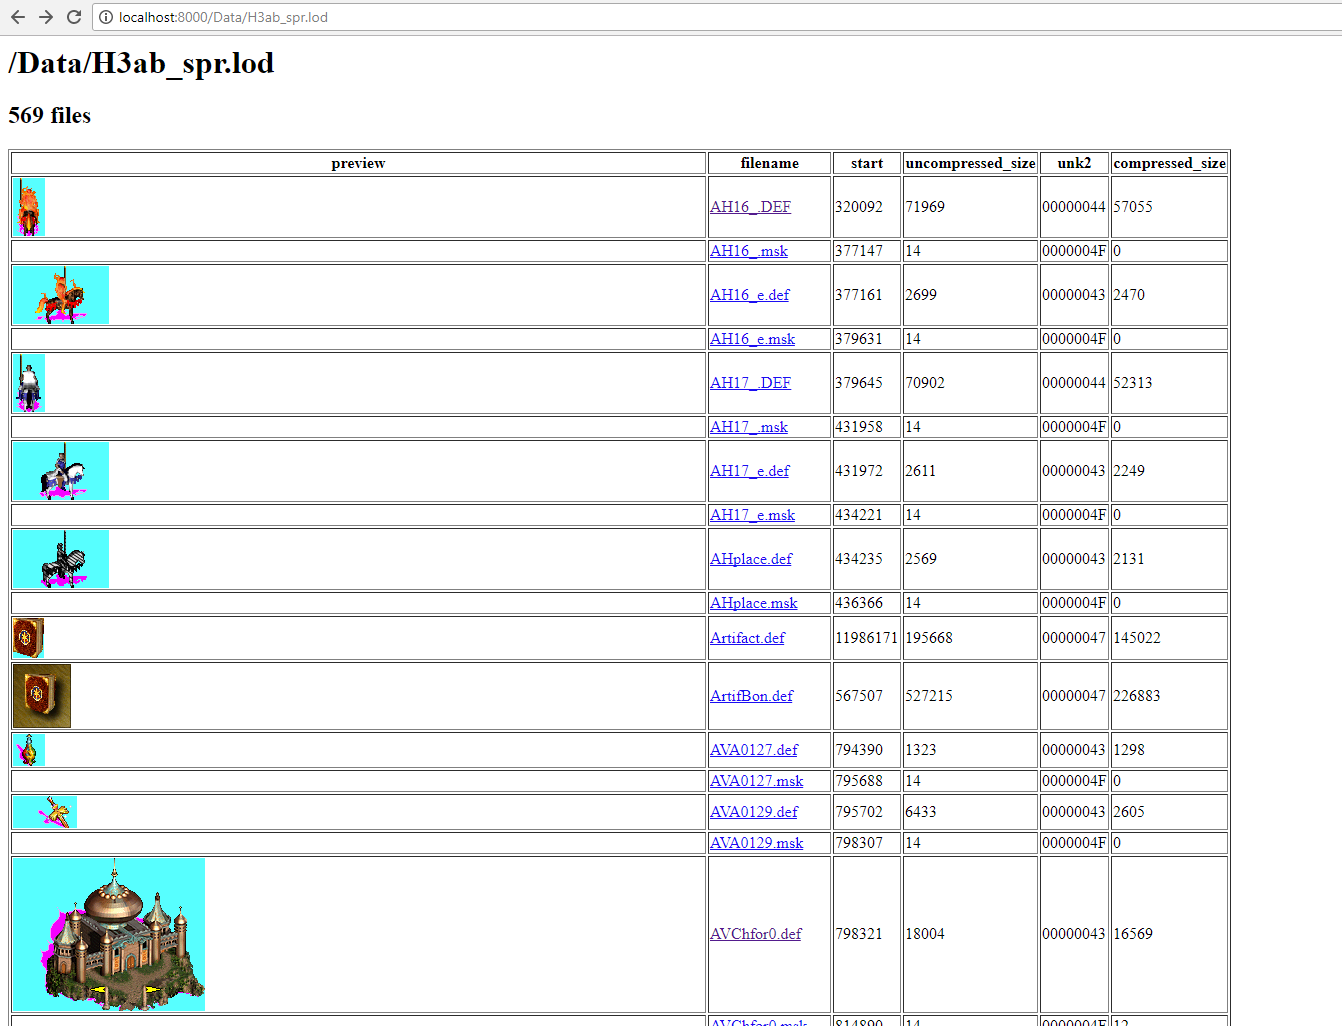Open the Artifact.def file link
Viewport: 1342px width, 1026px height.
pos(747,638)
